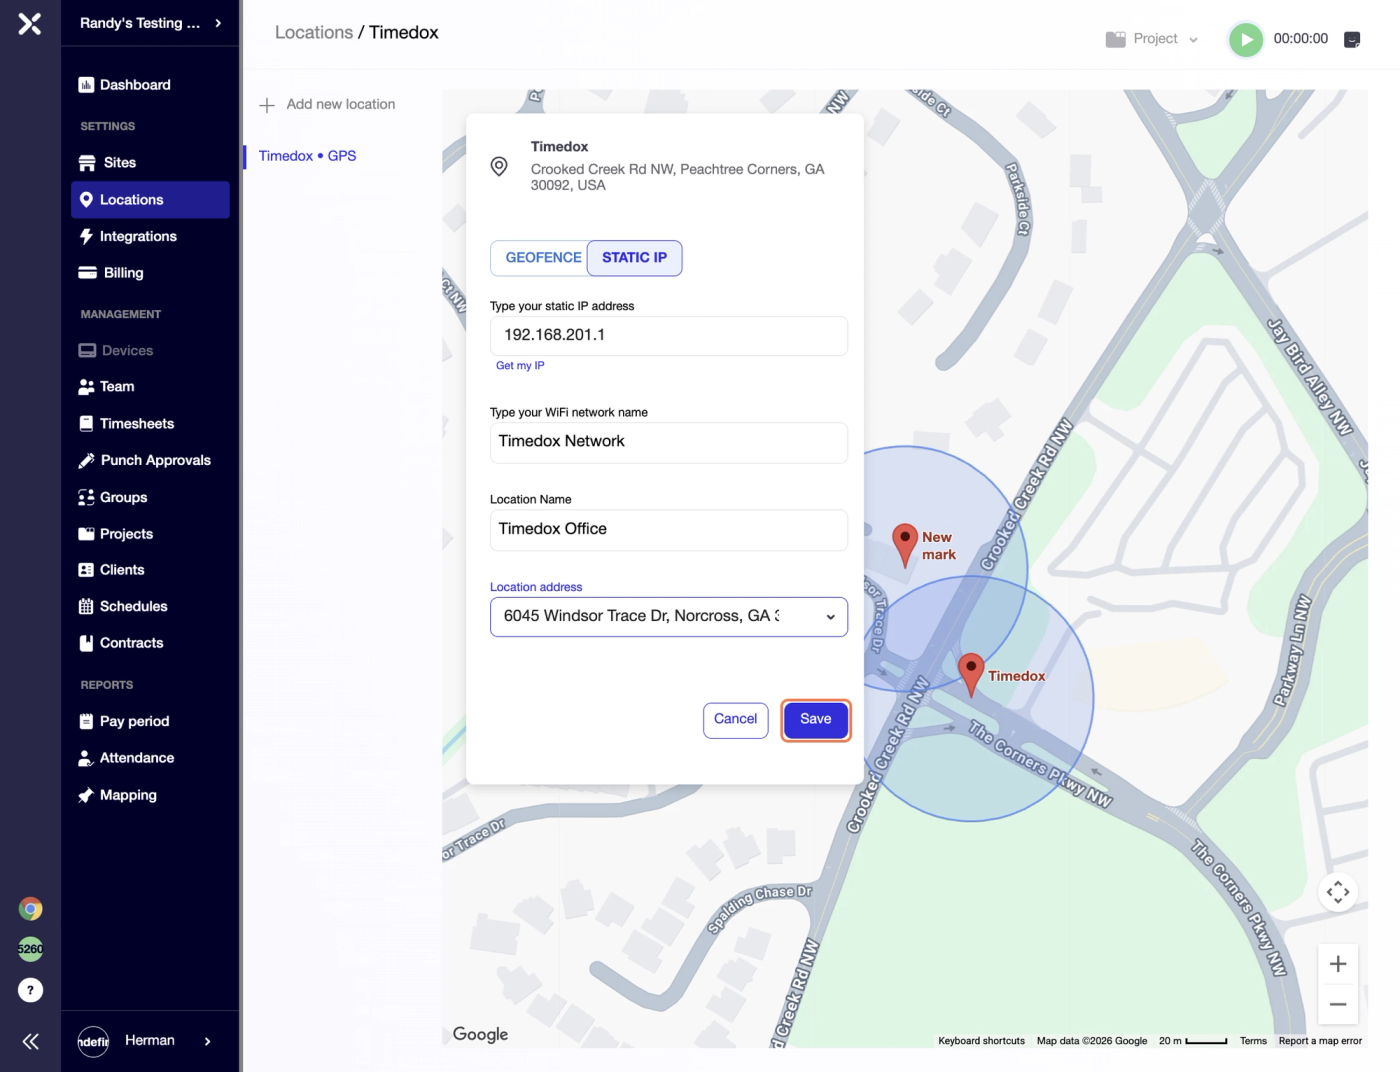
Task: Cancel editing the location
Action: pyautogui.click(x=736, y=720)
